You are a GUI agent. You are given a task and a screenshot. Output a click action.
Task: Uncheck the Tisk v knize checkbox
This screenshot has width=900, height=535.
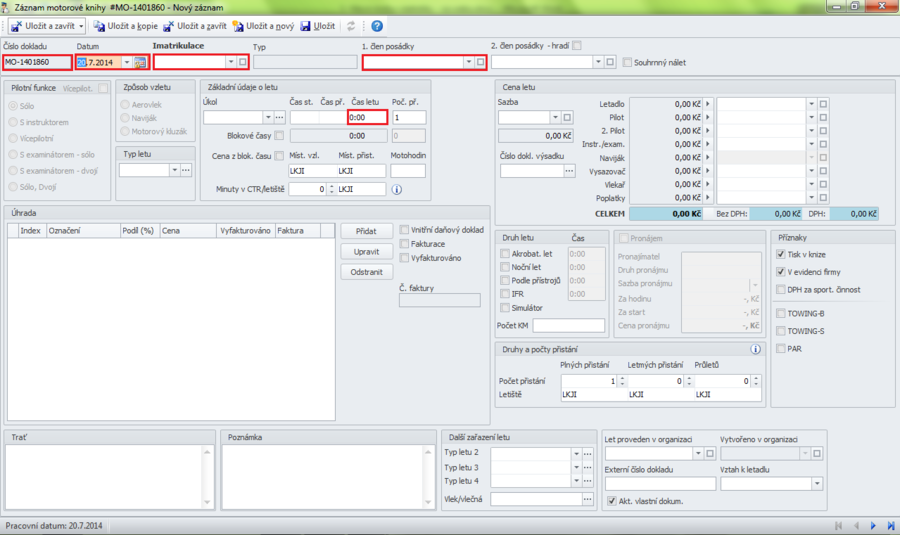tap(781, 254)
